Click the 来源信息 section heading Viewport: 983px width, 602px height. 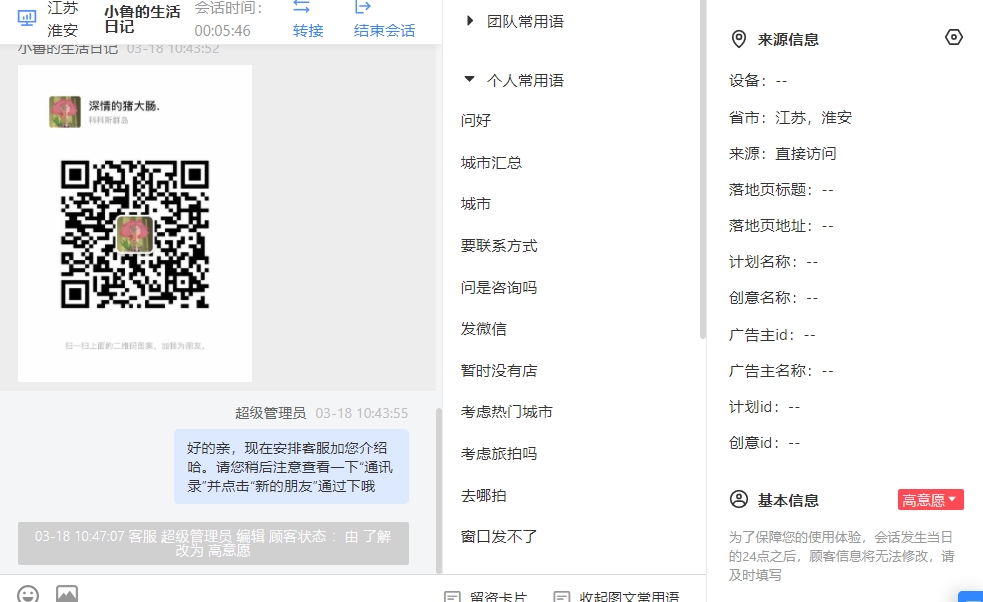(788, 40)
